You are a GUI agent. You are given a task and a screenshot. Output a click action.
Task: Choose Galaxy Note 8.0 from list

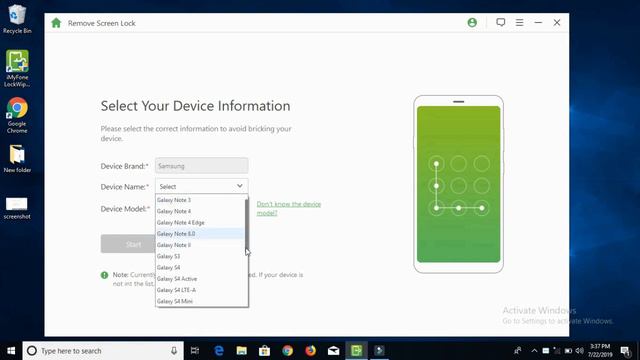[200, 233]
